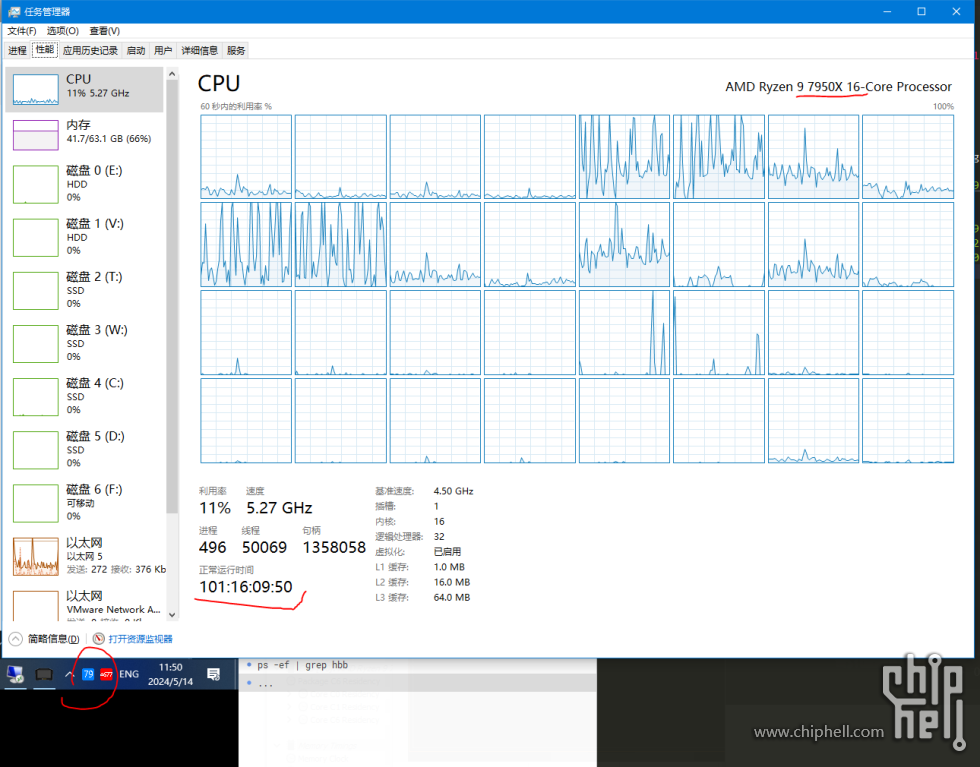Select the CPU mini graph in the sidebar

tap(36, 89)
